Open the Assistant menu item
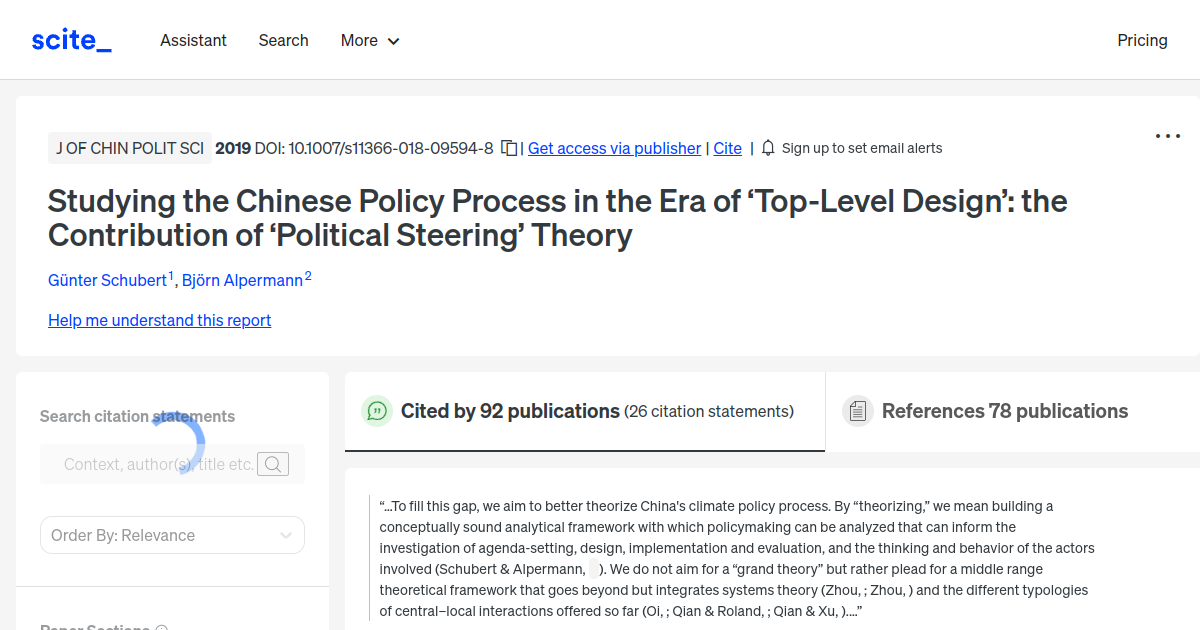The width and height of the screenshot is (1200, 630). 193,40
